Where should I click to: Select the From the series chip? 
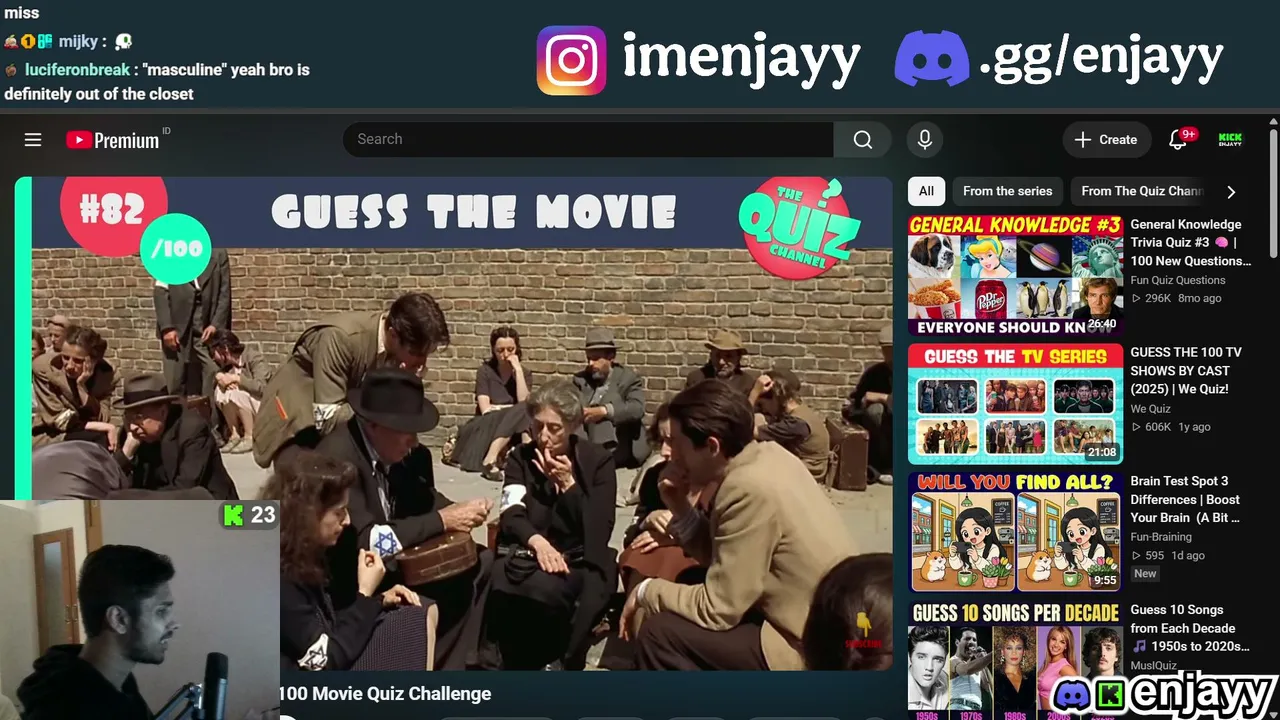[1007, 191]
